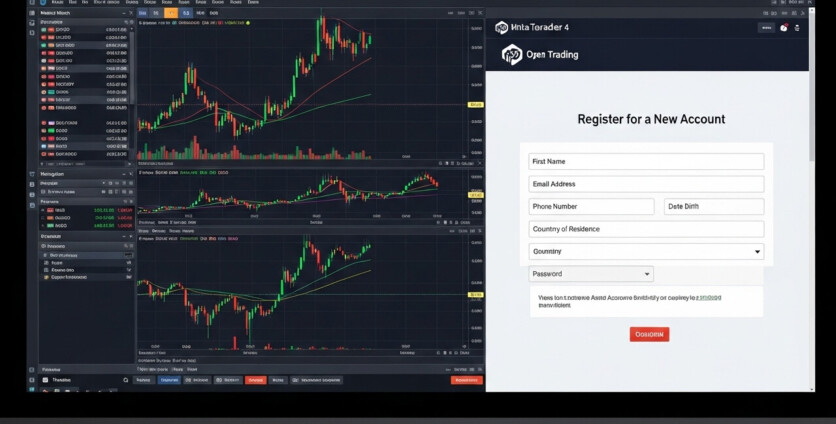Open the Password dropdown
836x424 pixels.
[591, 274]
